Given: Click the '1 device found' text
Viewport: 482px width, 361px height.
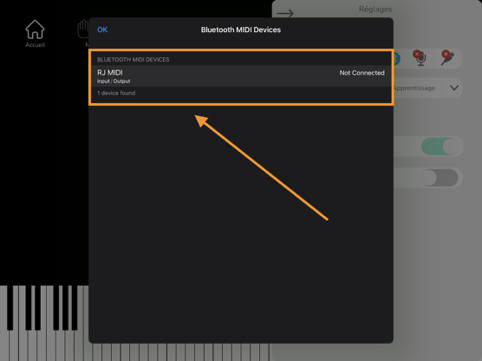Looking at the screenshot, I should (x=116, y=93).
